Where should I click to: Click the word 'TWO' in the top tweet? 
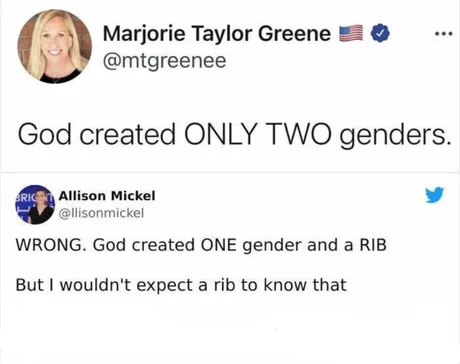[298, 133]
